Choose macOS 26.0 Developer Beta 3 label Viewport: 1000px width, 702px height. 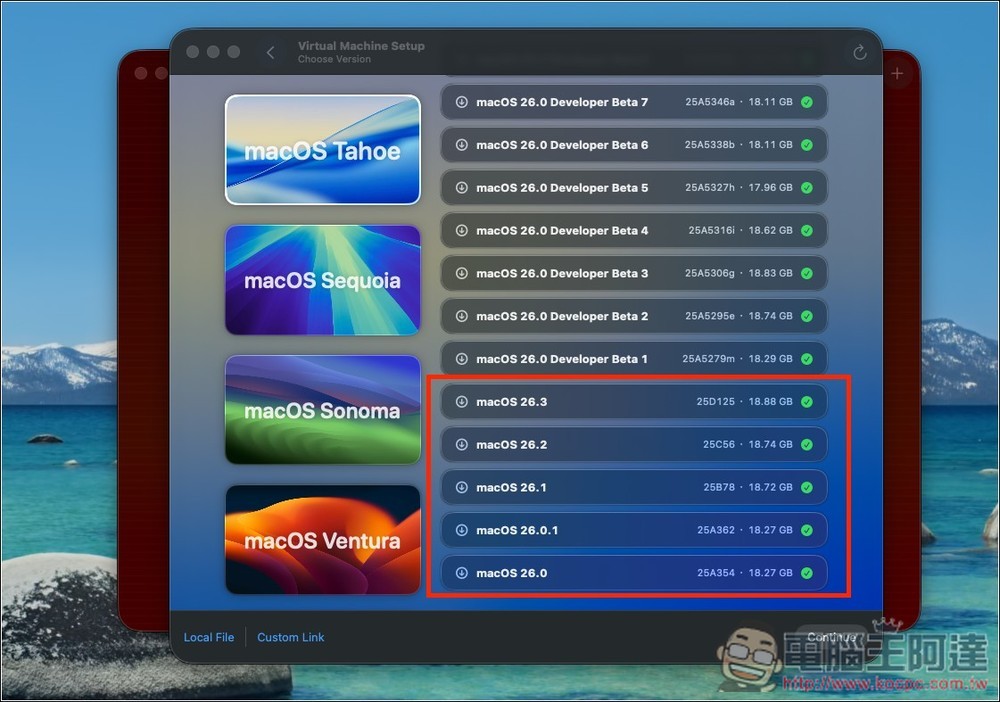[x=562, y=273]
